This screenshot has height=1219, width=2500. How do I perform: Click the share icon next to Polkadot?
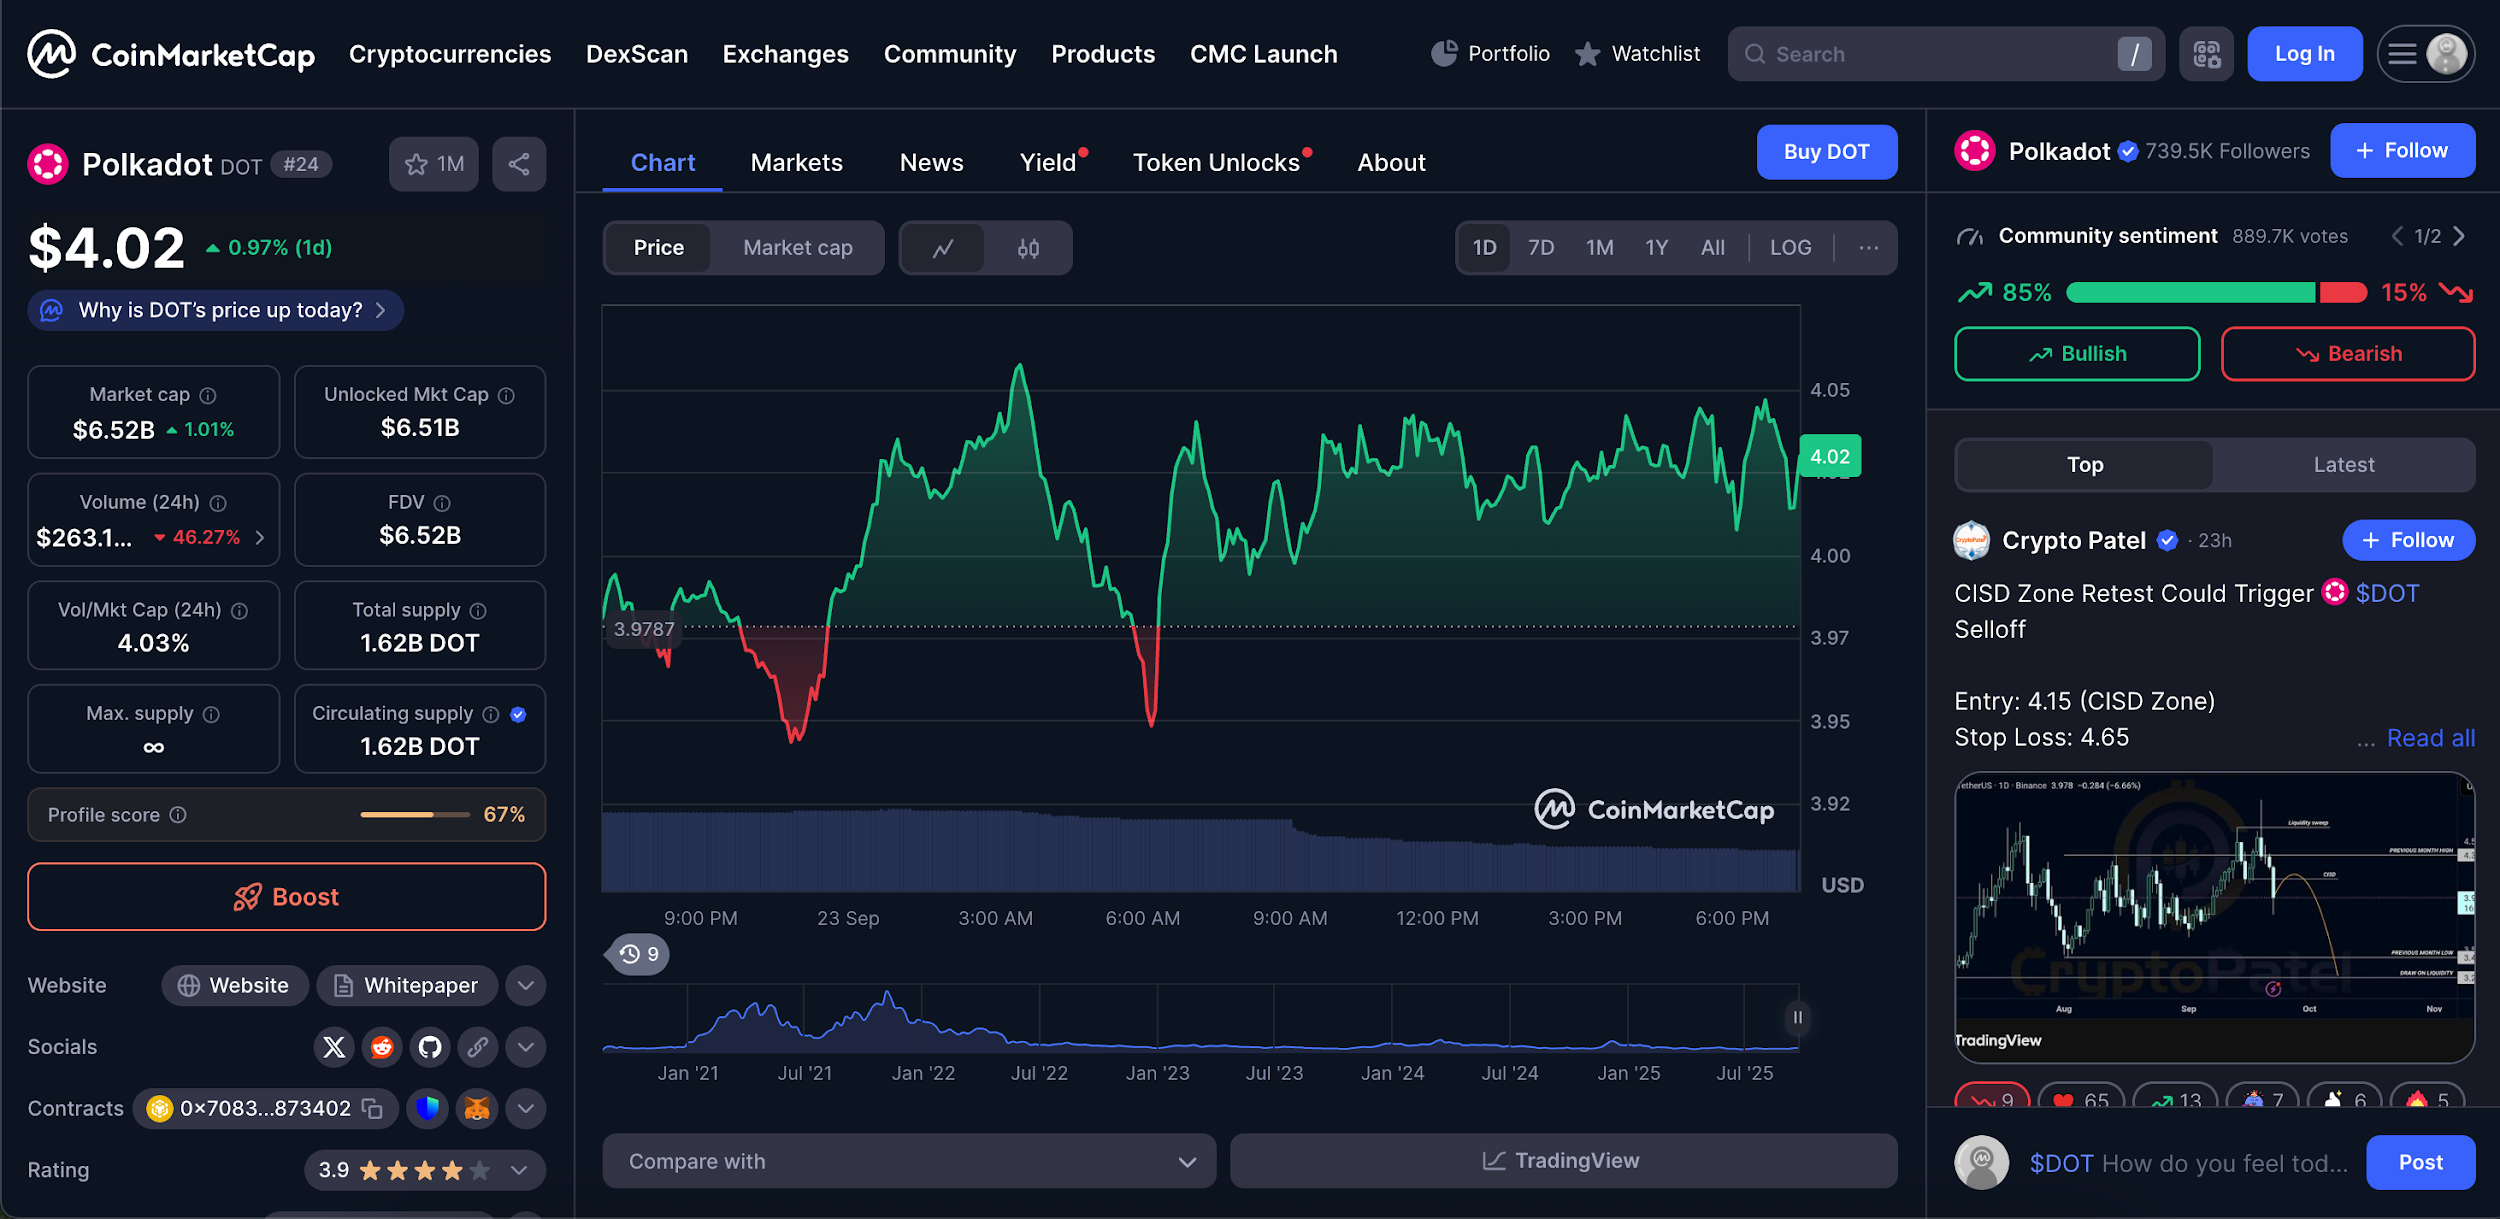point(518,164)
